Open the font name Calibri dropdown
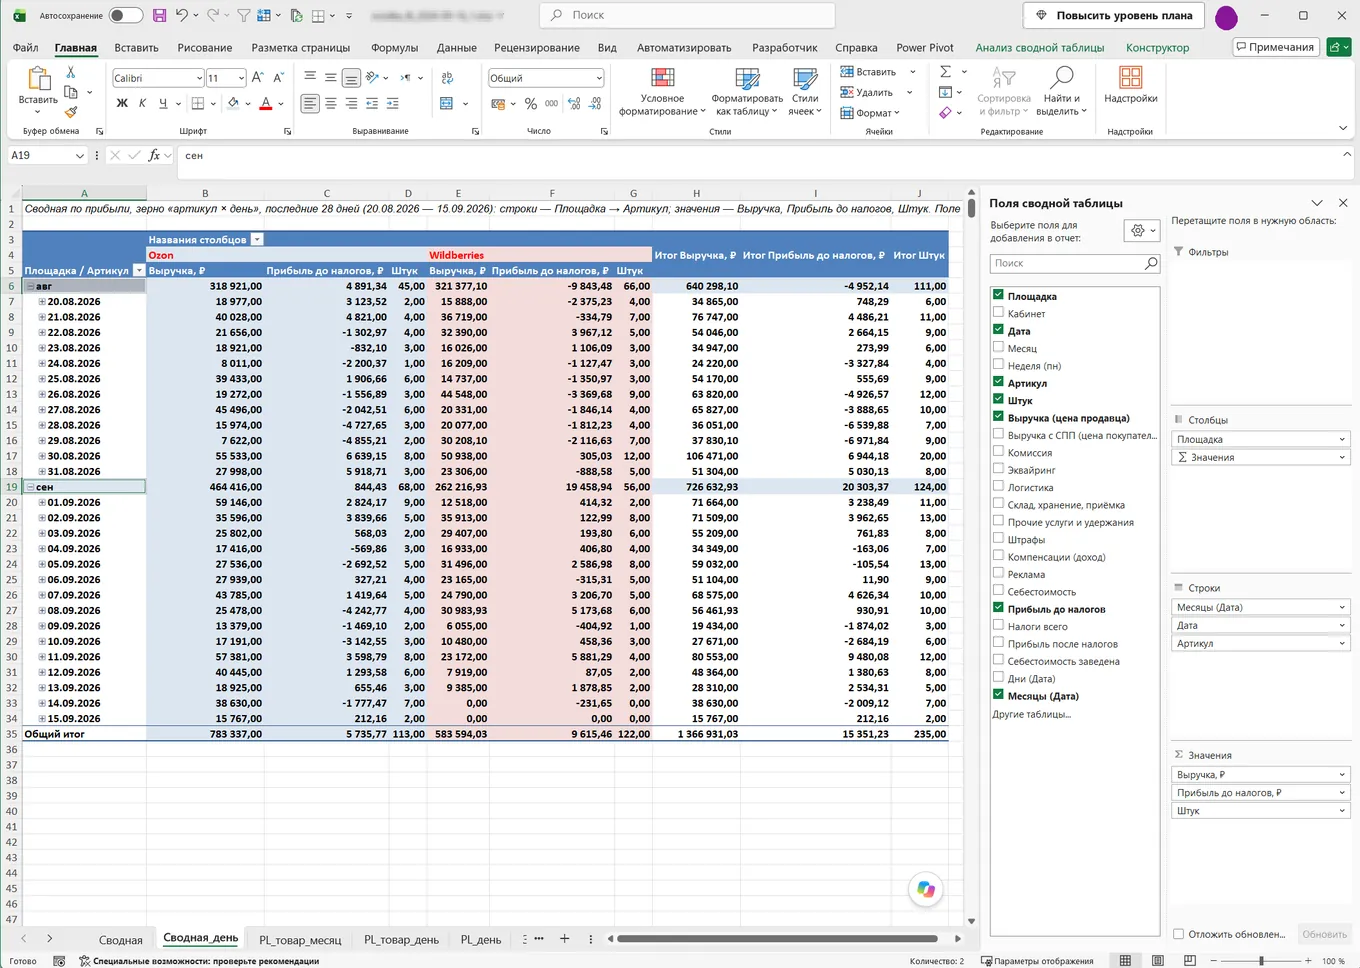The height and width of the screenshot is (968, 1360). 199,78
